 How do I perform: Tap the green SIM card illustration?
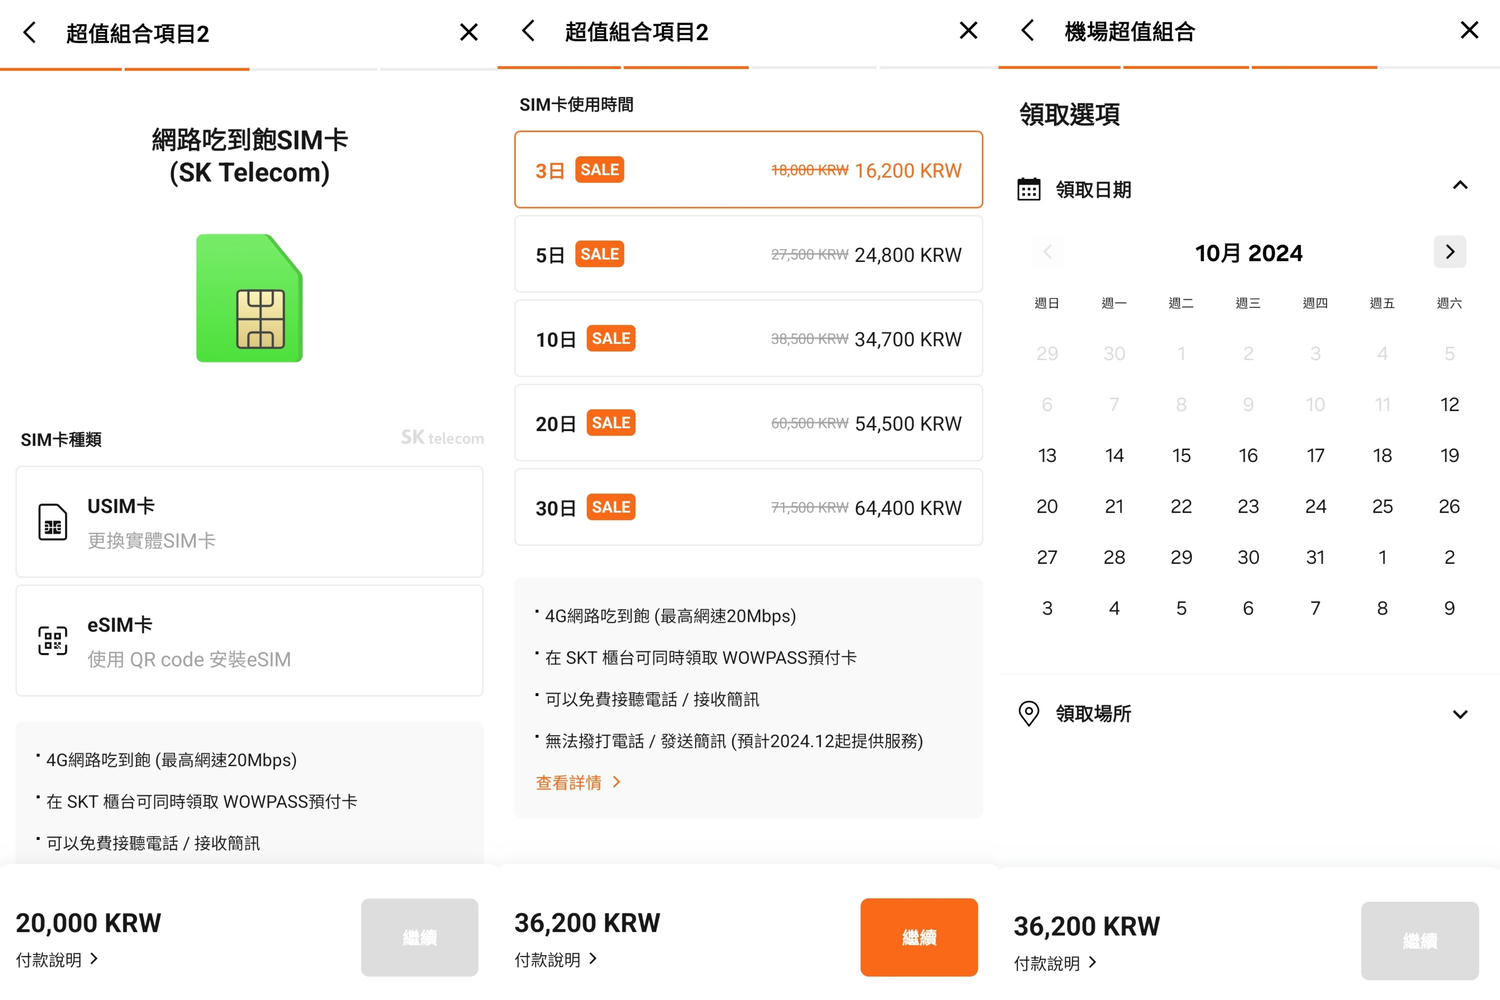(249, 298)
